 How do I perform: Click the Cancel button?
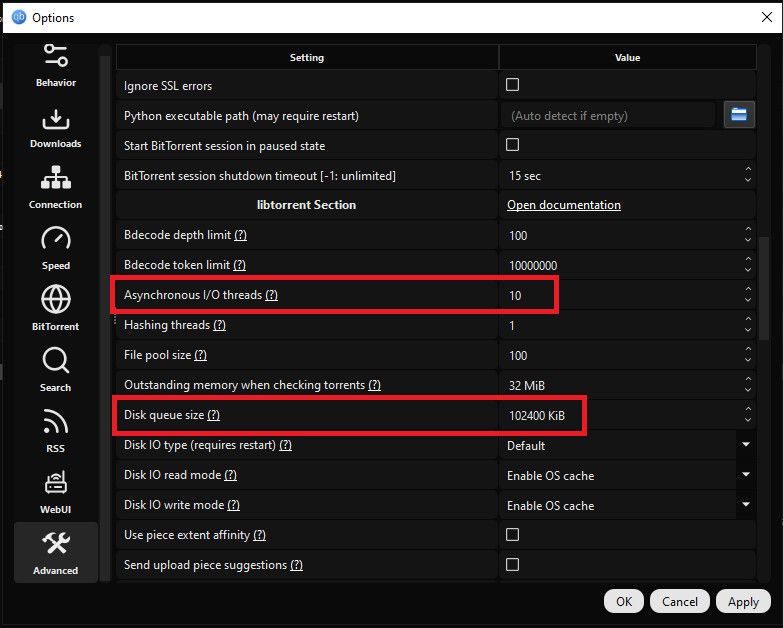(680, 602)
